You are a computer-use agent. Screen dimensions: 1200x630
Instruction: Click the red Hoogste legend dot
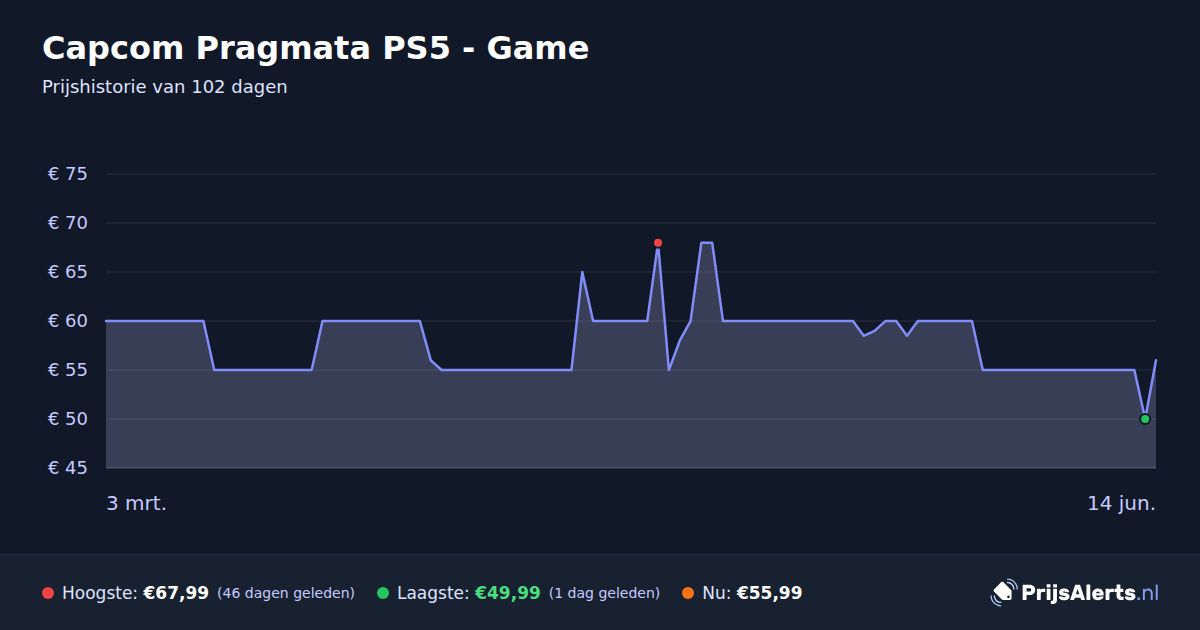[x=48, y=594]
